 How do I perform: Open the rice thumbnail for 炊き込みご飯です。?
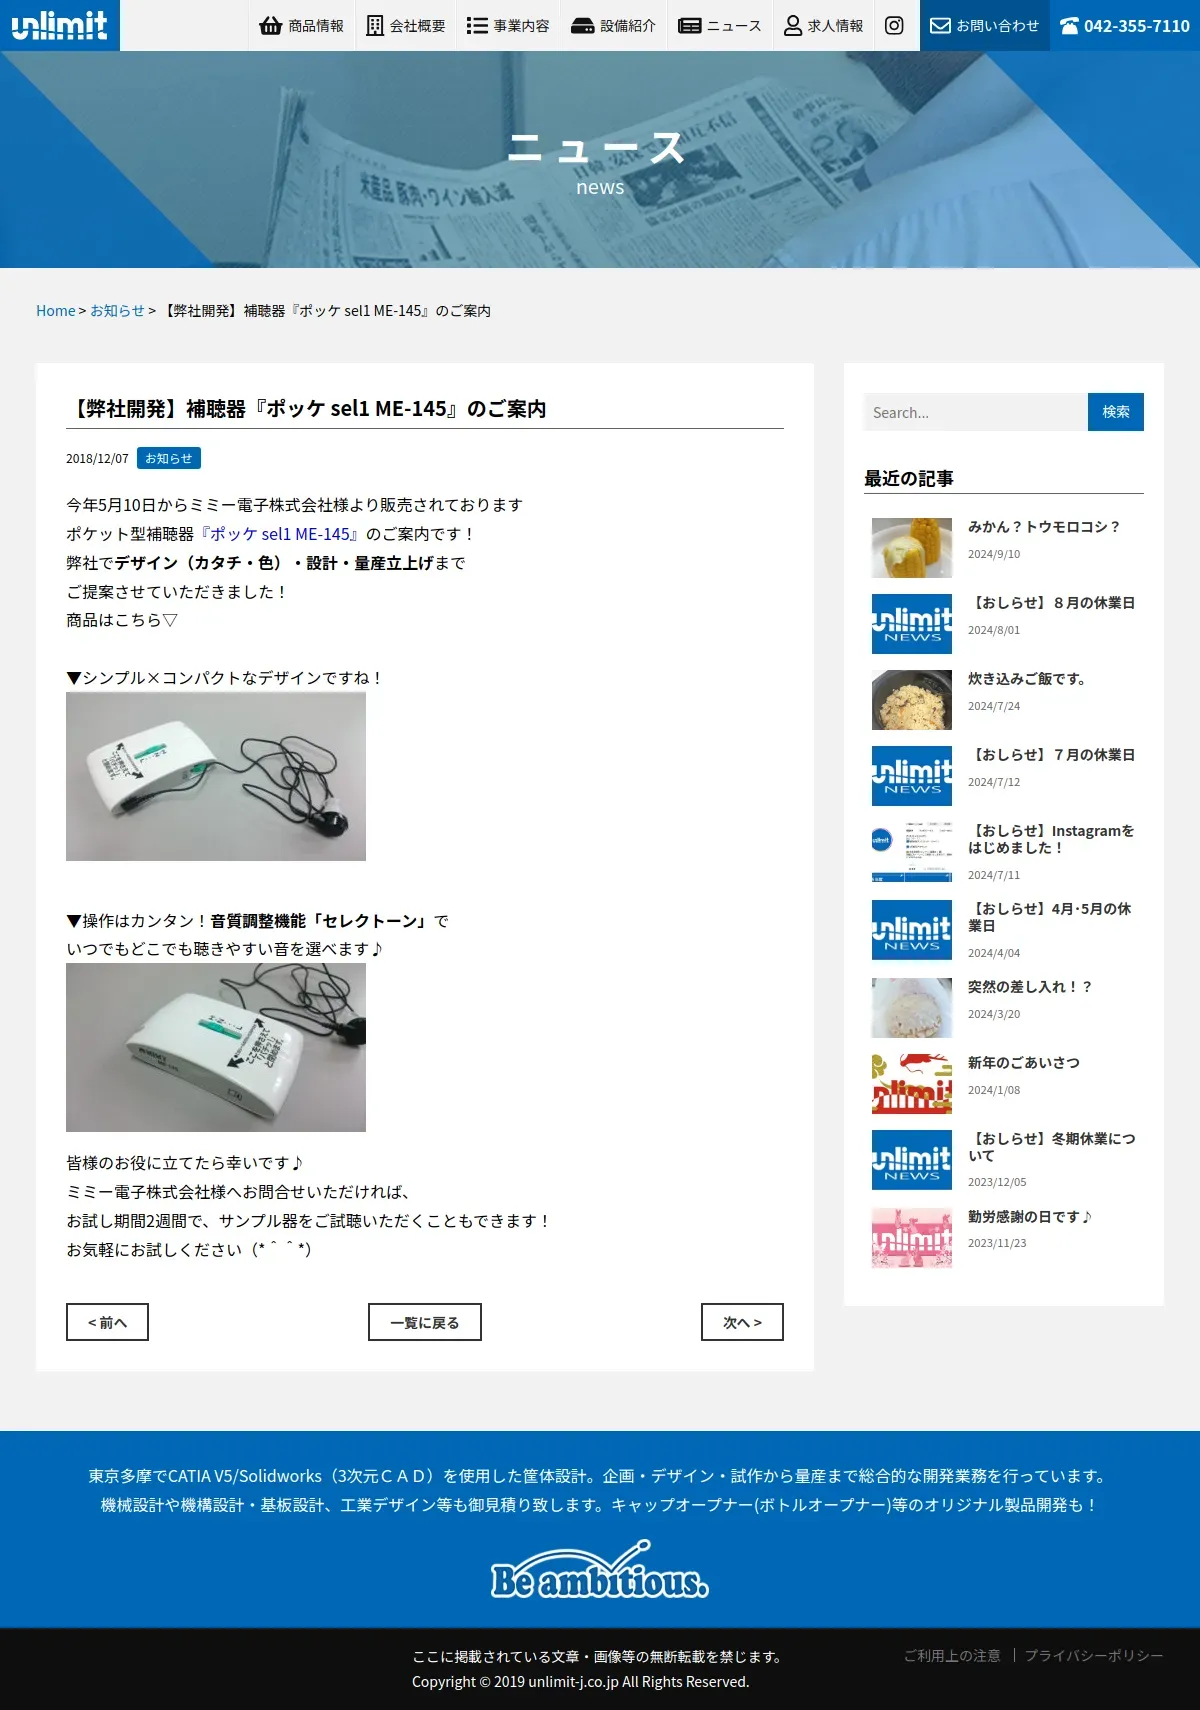click(912, 700)
